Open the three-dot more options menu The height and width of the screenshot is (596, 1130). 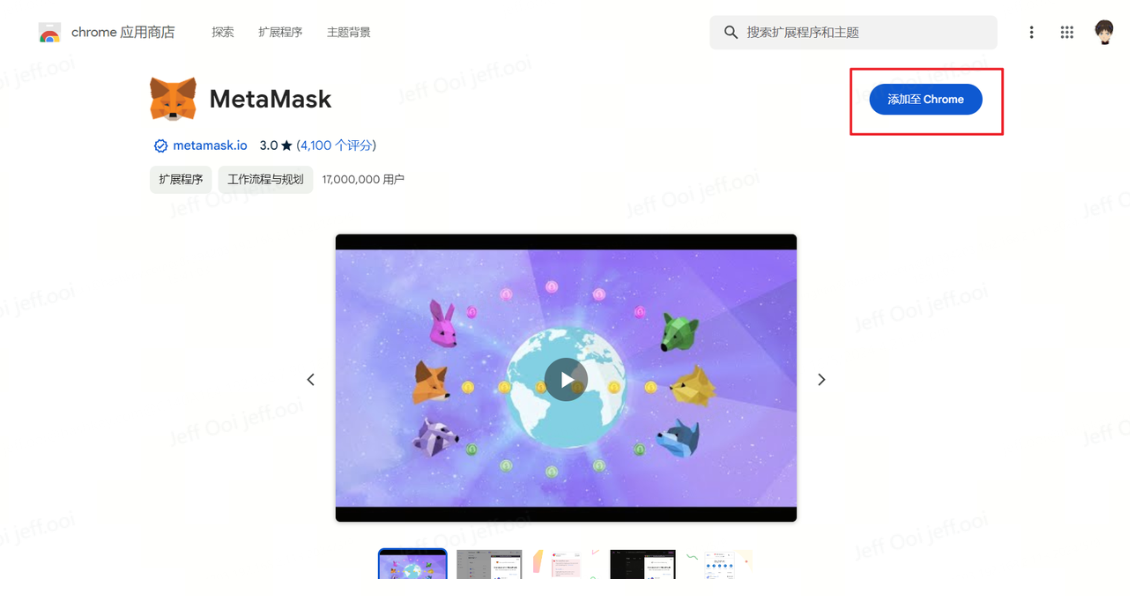[x=1031, y=32]
